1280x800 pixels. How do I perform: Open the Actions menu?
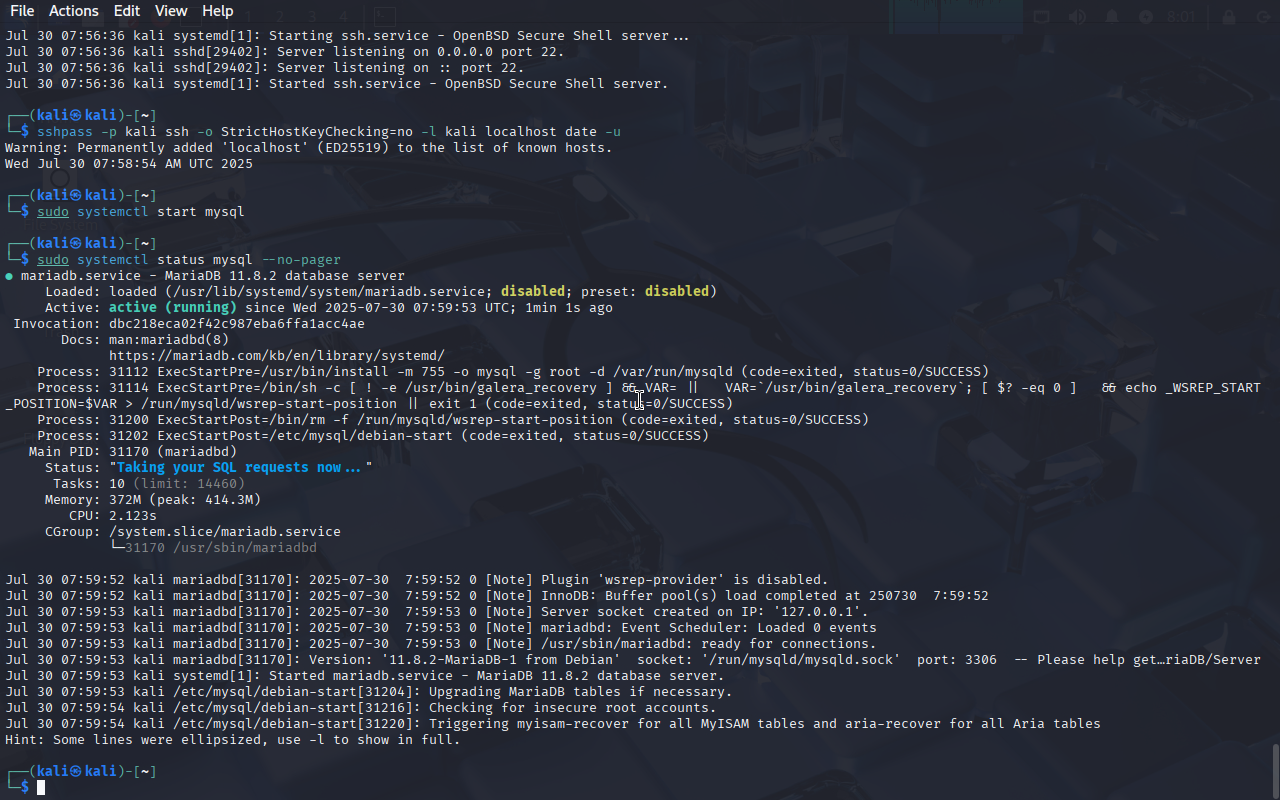coord(74,11)
